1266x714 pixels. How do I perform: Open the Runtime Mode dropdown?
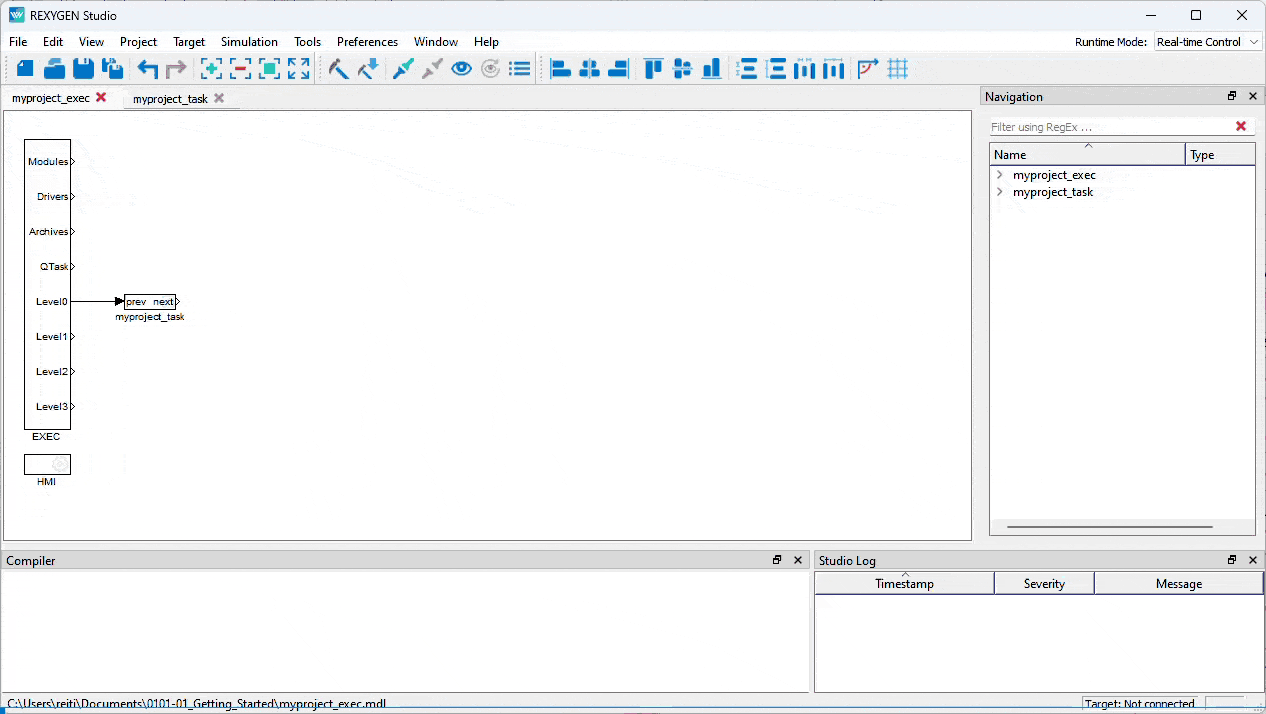pos(1208,42)
